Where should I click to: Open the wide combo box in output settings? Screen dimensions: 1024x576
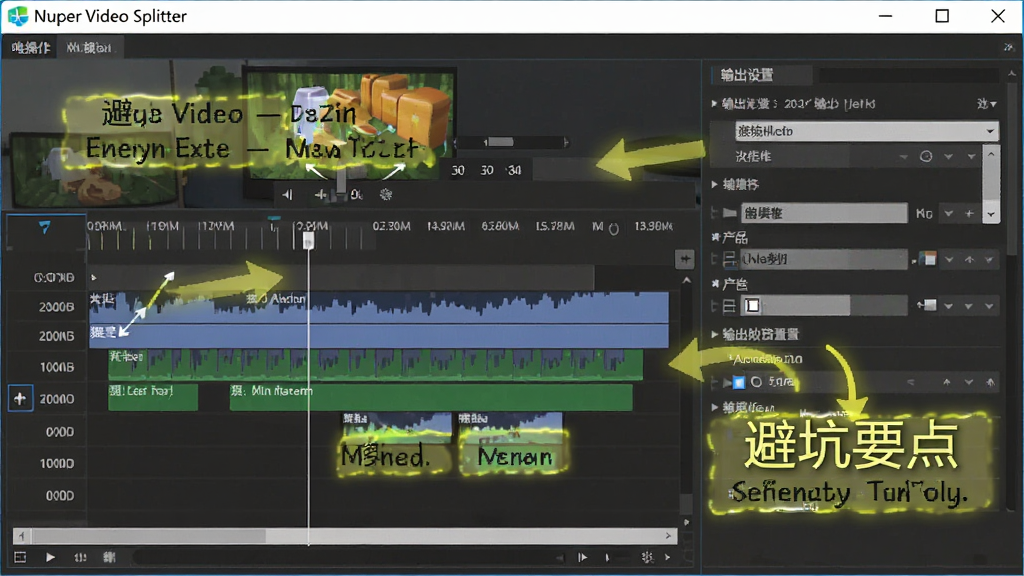pyautogui.click(x=867, y=131)
